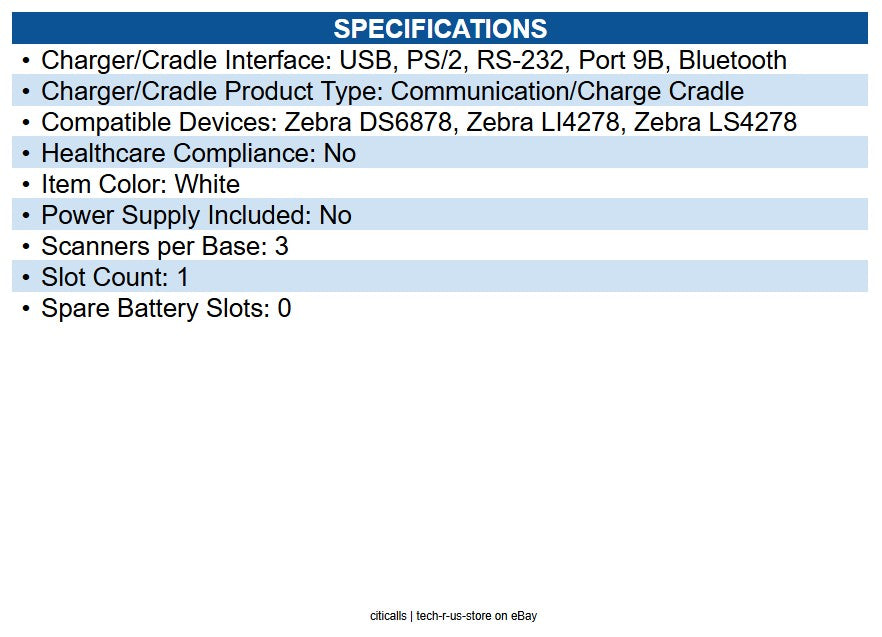Click the RS-232 interface text
Viewport: 882px width, 637px height.
point(518,60)
